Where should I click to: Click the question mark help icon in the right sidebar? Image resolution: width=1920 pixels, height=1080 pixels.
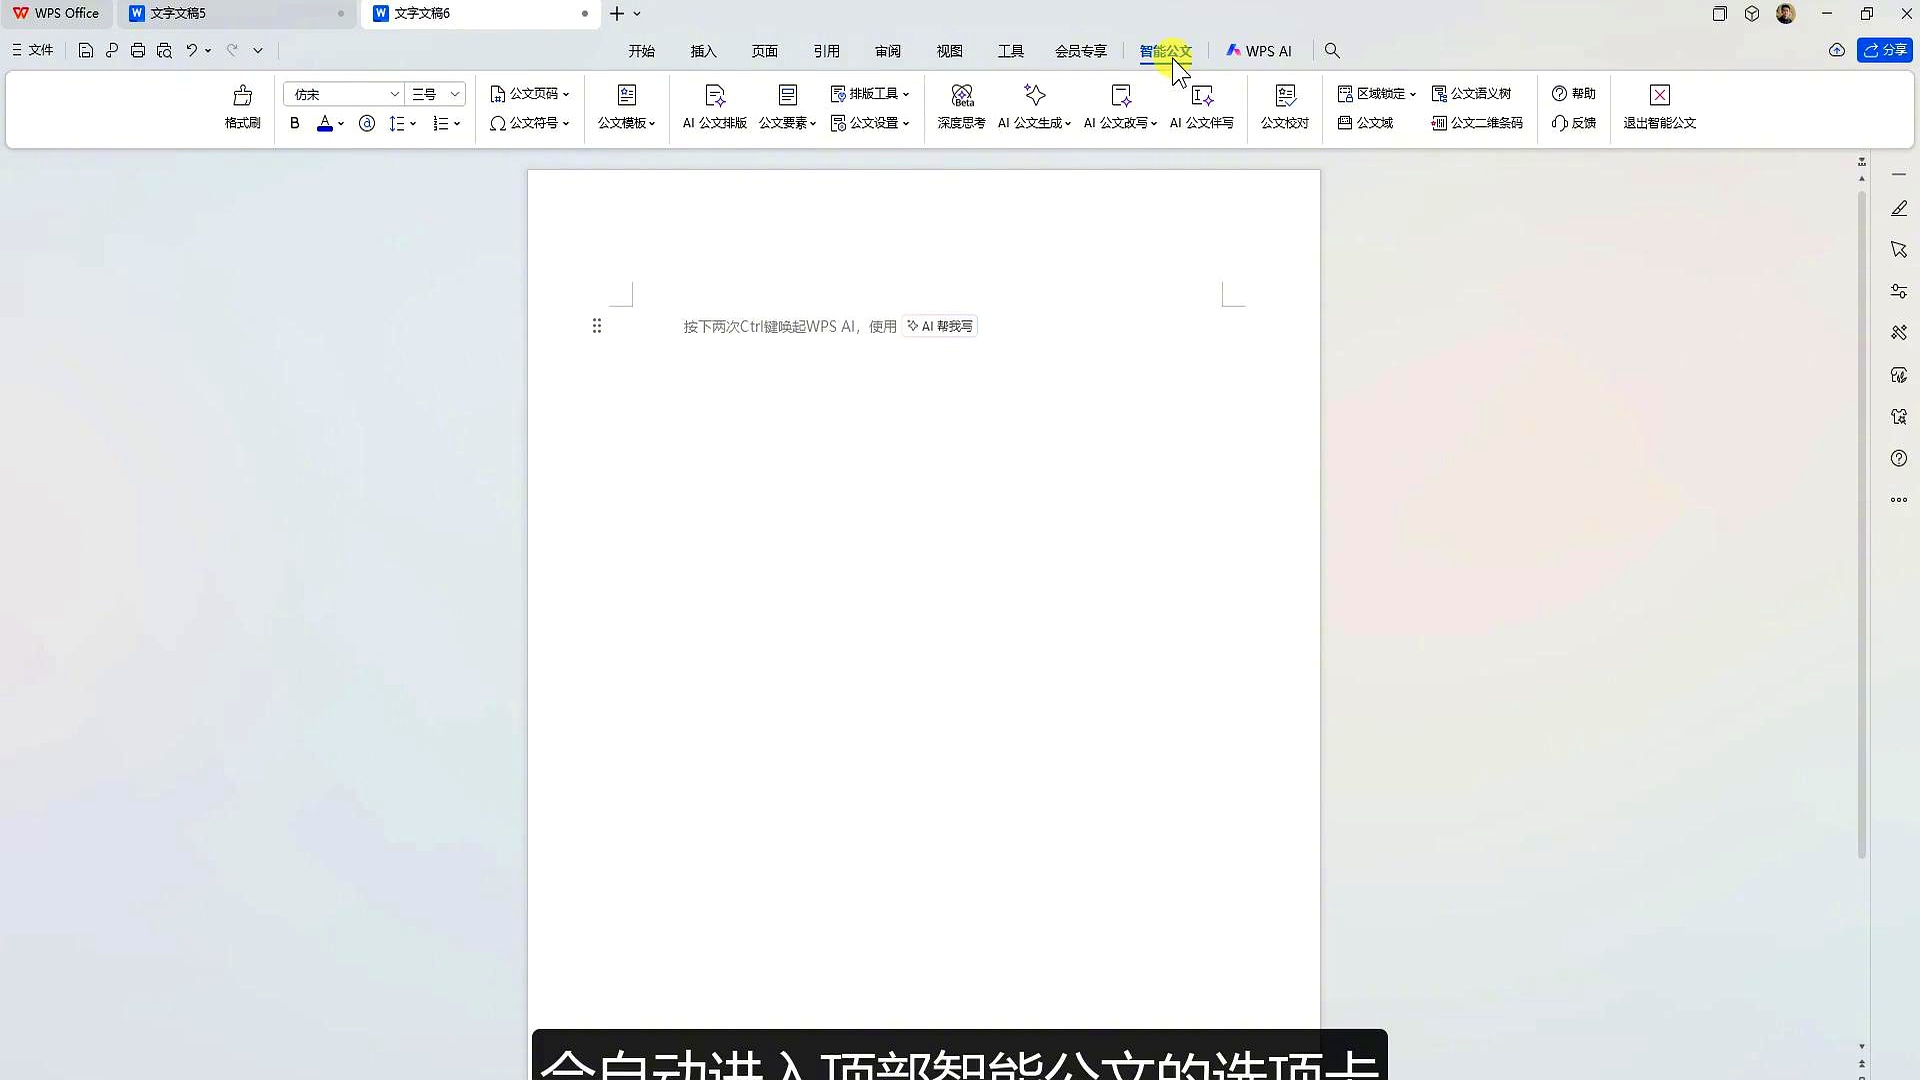1899,458
